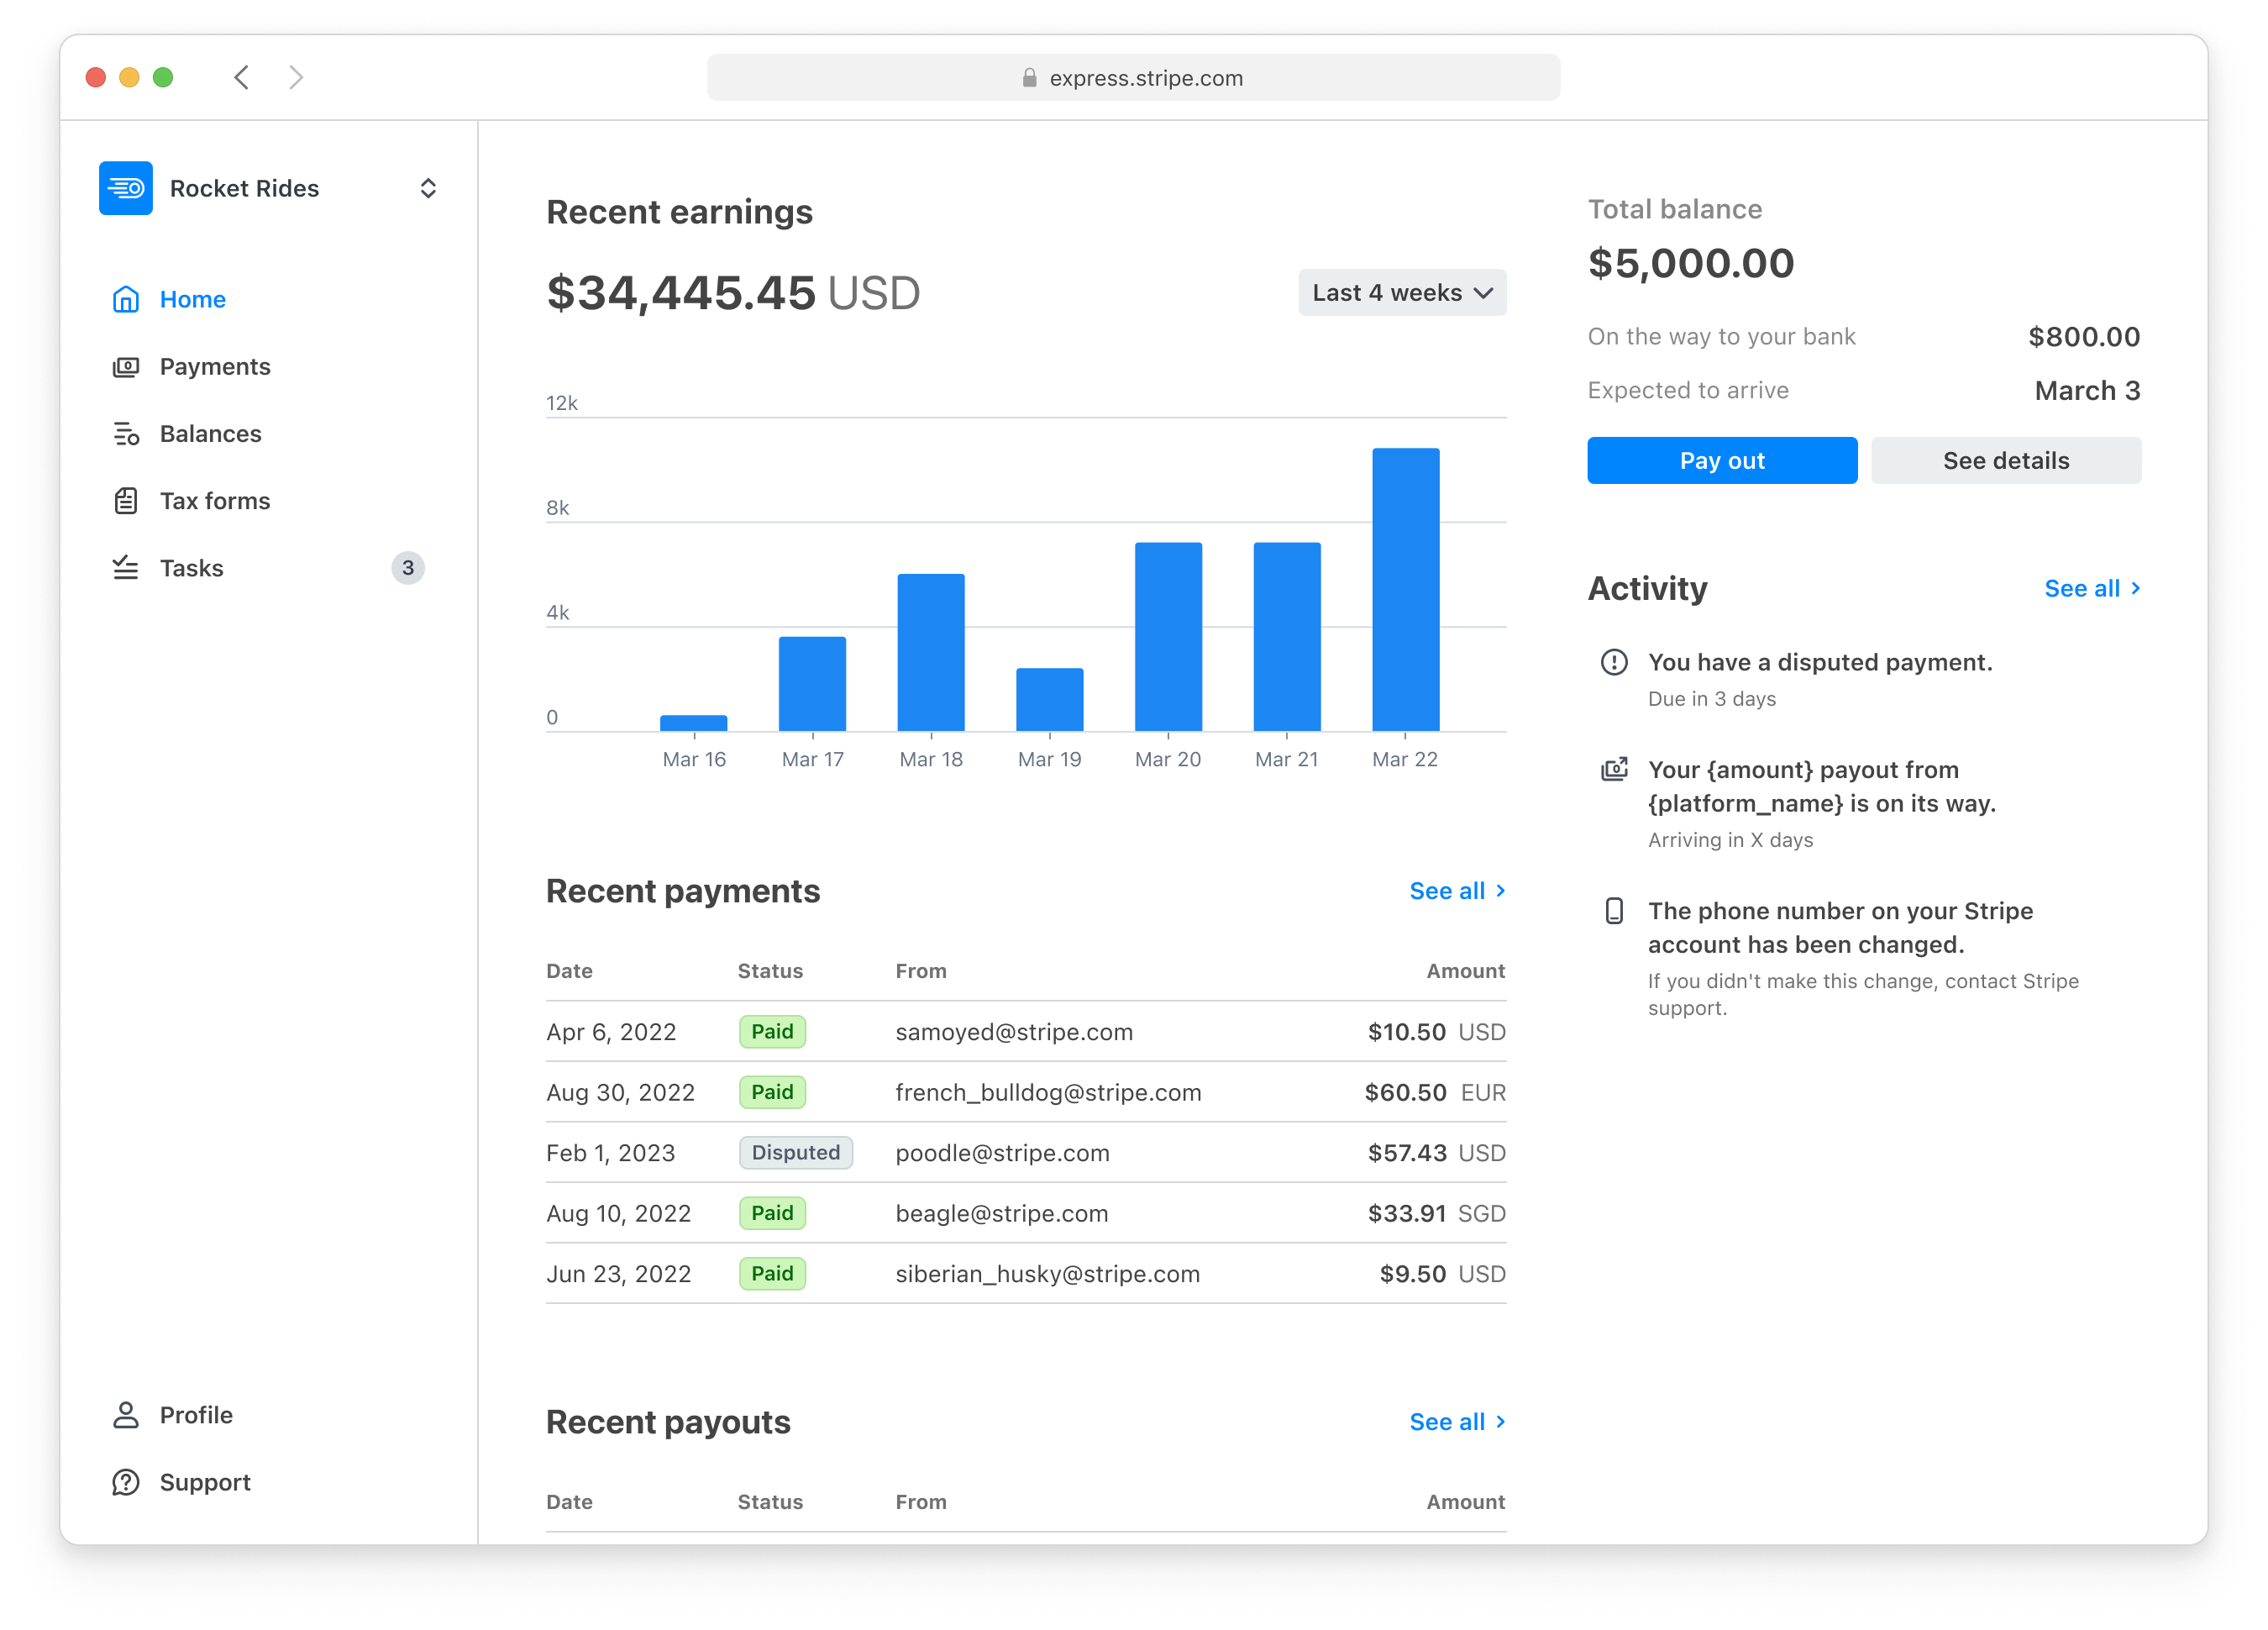Click the See details button
The height and width of the screenshot is (1630, 2268).
[2005, 461]
